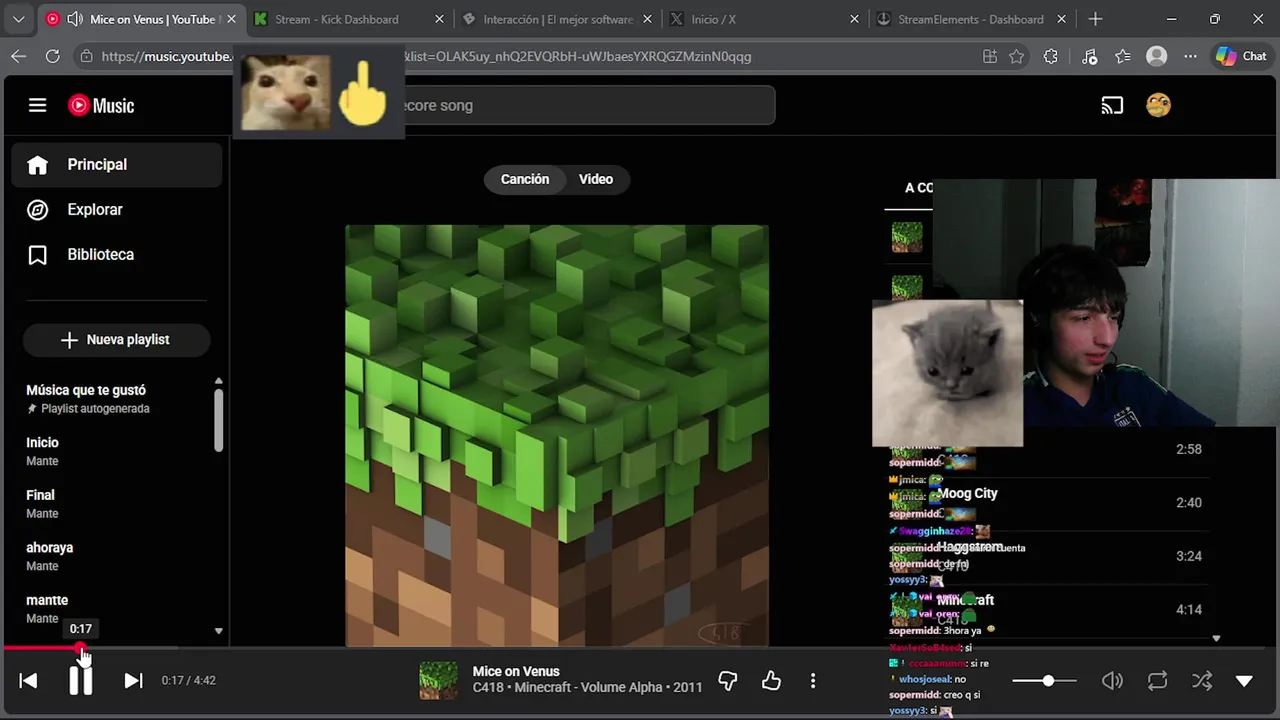
Task: Open more actions for current song
Action: click(x=813, y=681)
